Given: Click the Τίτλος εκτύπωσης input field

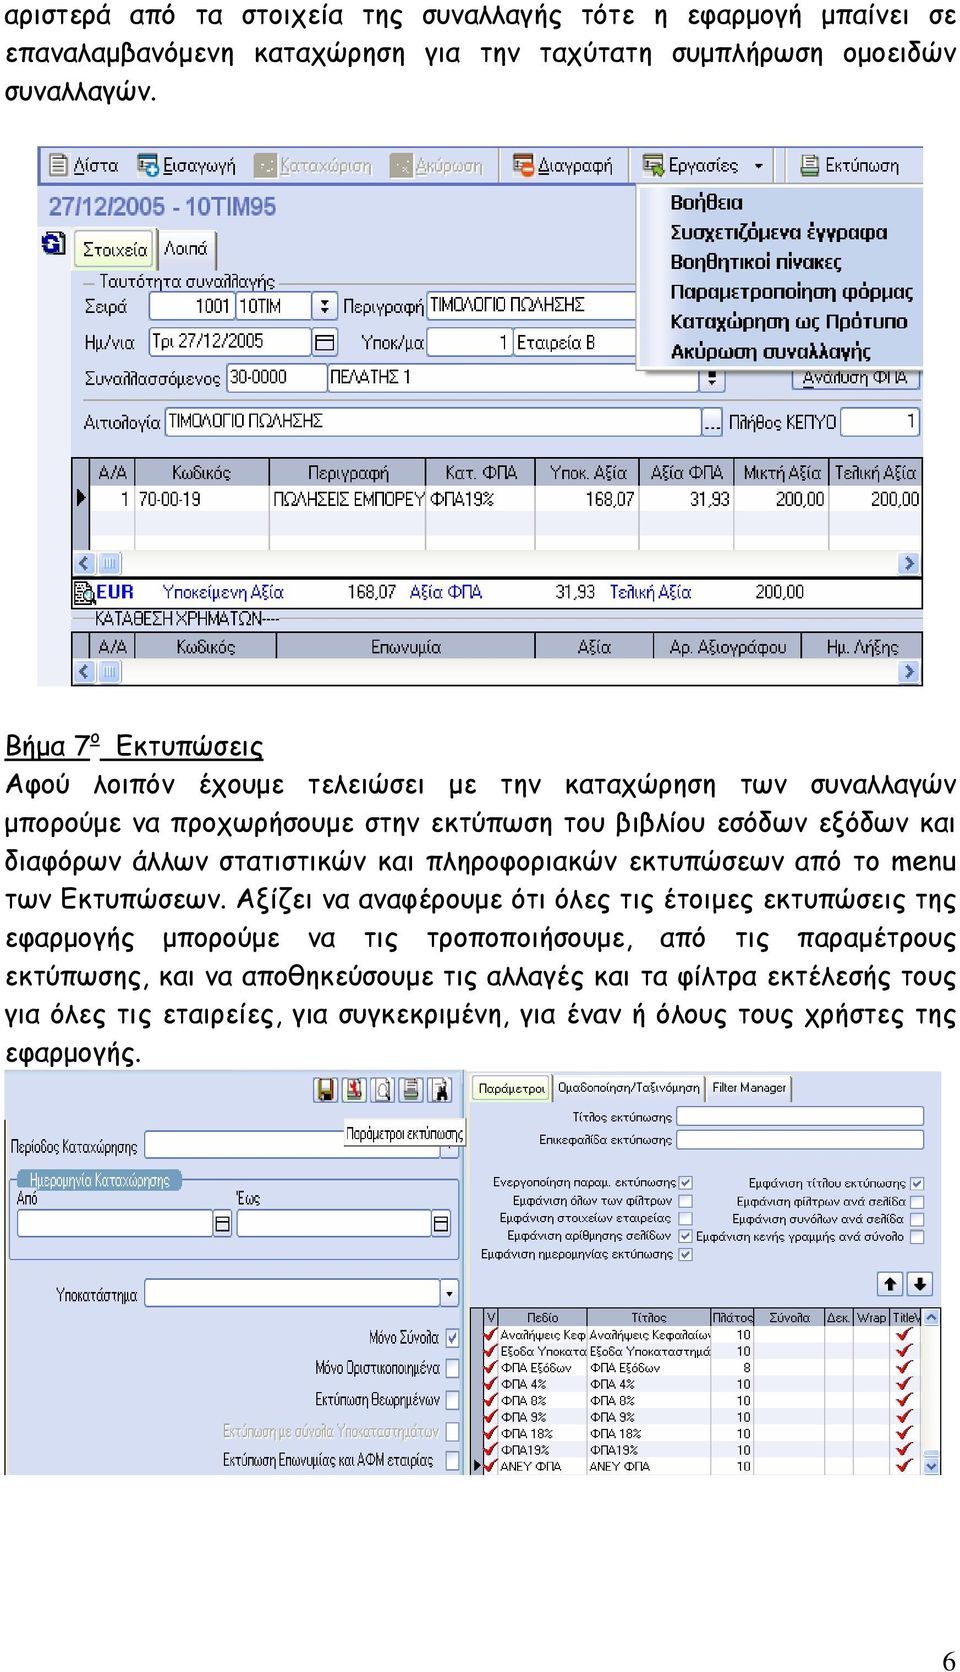Looking at the screenshot, I should click(x=800, y=1116).
